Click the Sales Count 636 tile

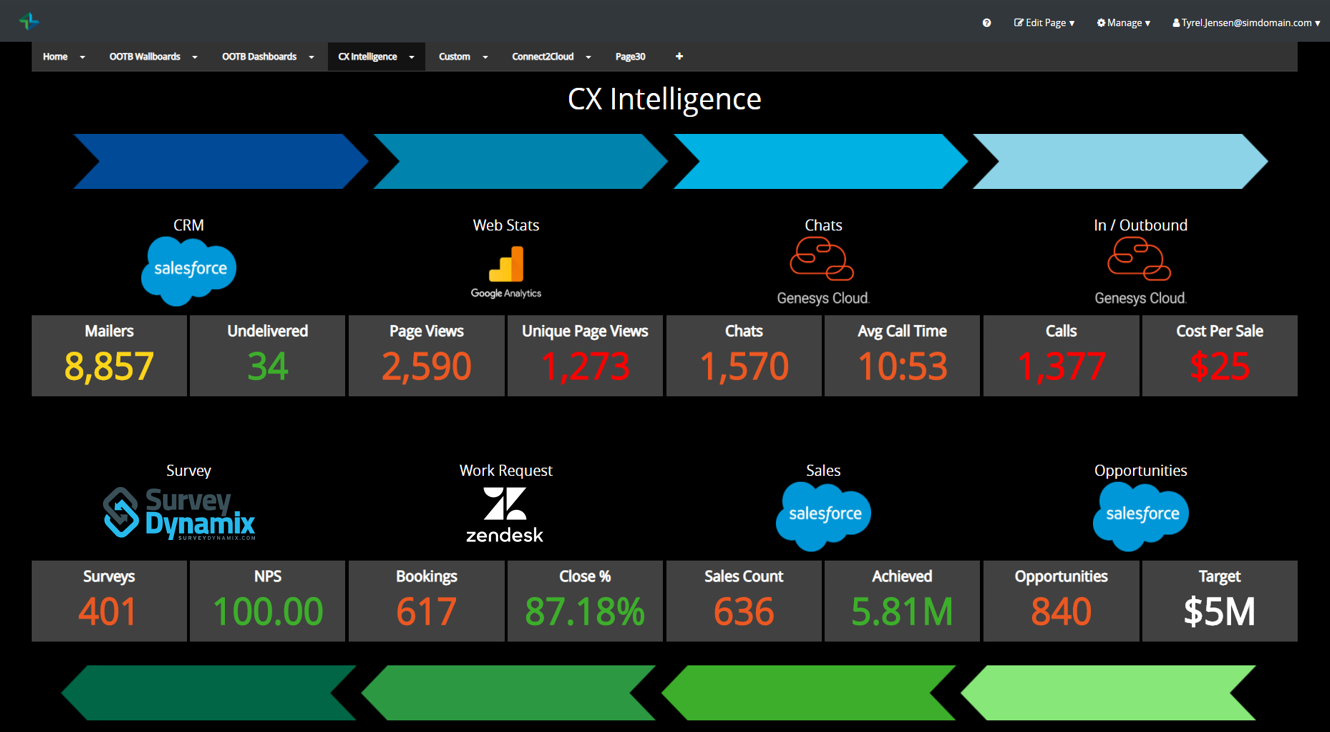[744, 601]
